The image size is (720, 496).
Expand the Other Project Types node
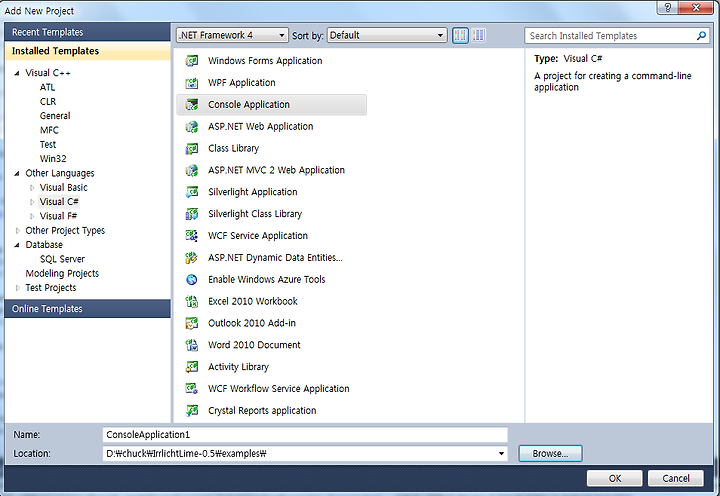17,231
